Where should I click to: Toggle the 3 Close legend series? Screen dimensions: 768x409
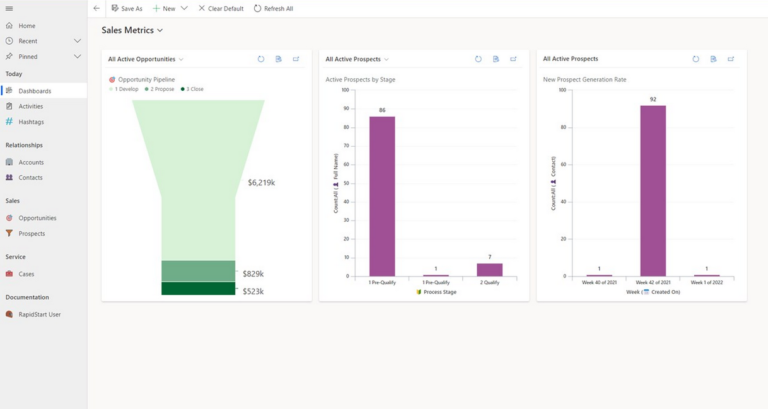pos(192,89)
